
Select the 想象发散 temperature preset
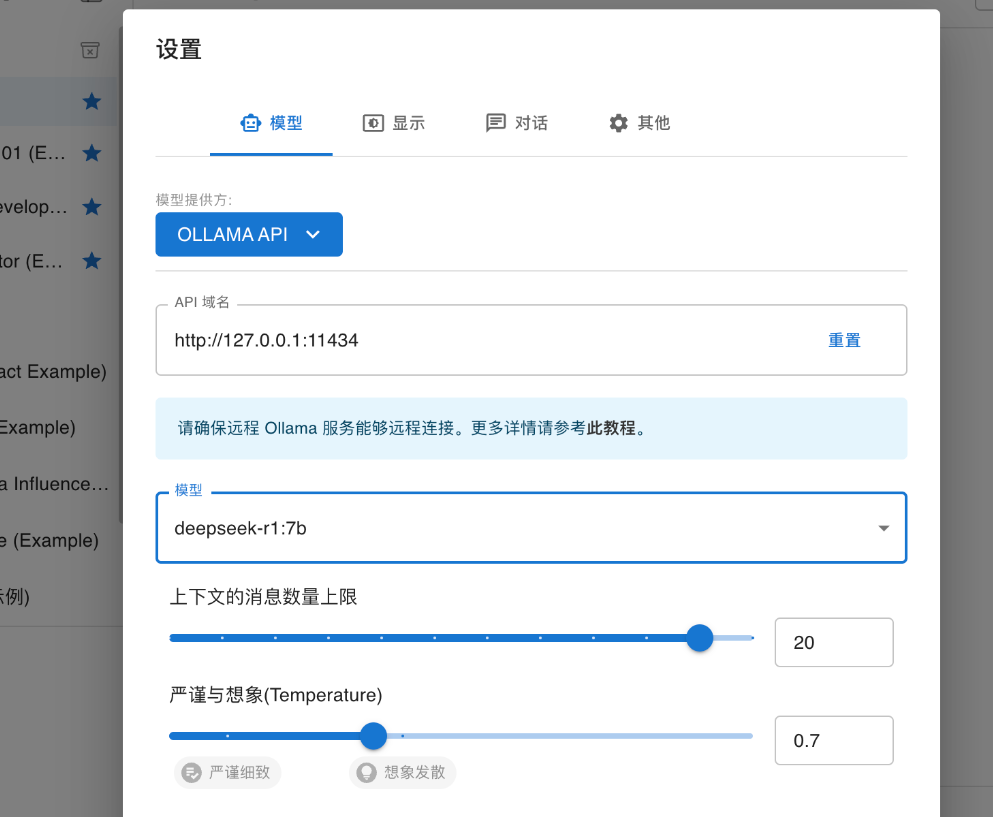402,773
